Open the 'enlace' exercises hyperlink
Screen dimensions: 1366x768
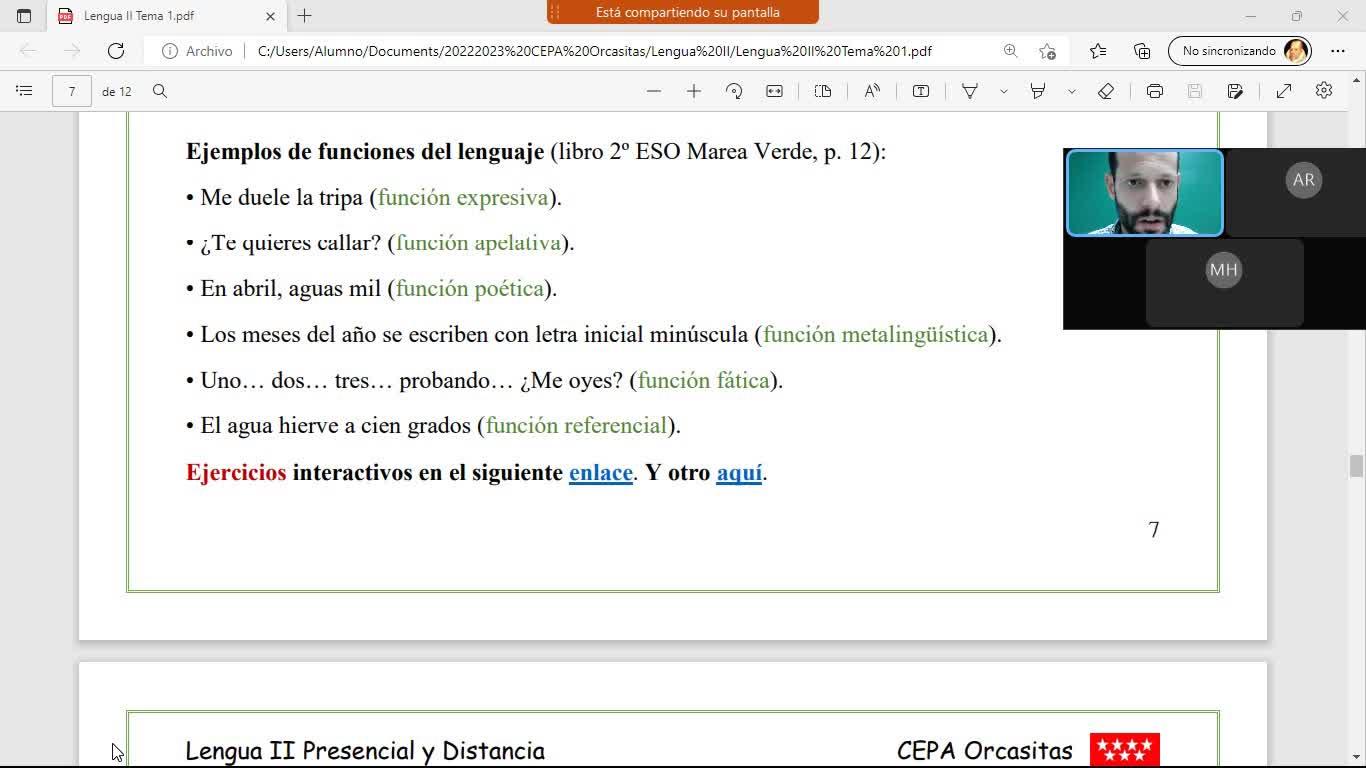point(601,472)
